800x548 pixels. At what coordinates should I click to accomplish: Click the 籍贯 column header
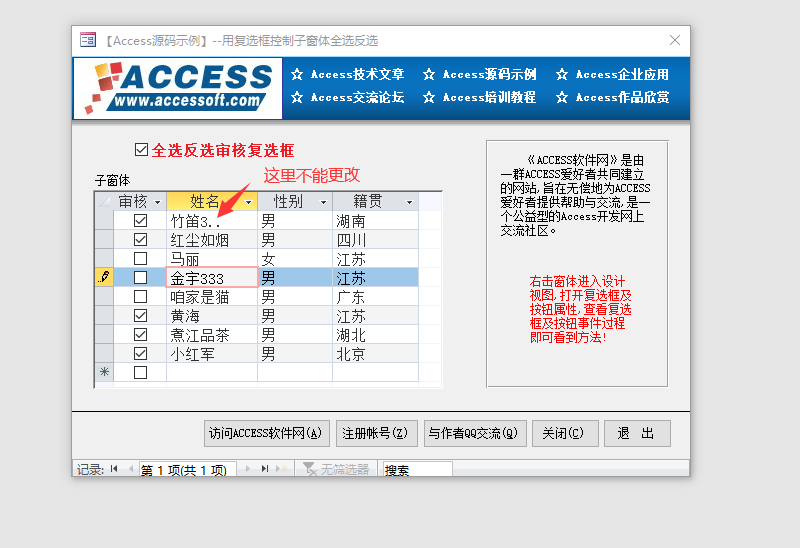[376, 202]
